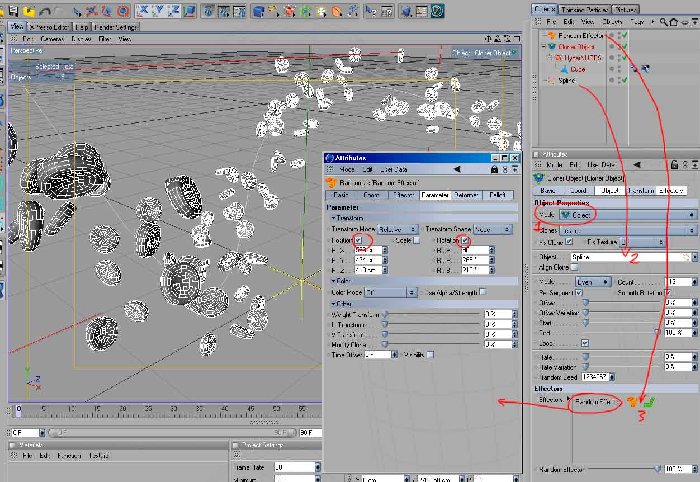Click the Render in Picture Viewer icon
This screenshot has height=482, width=700.
224,10
